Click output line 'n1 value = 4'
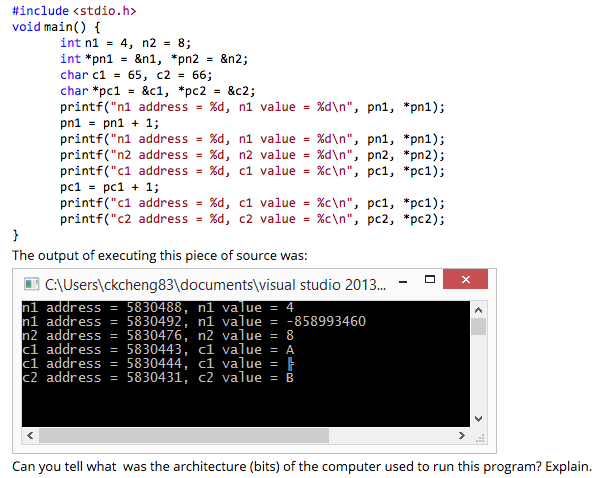 [x=246, y=307]
